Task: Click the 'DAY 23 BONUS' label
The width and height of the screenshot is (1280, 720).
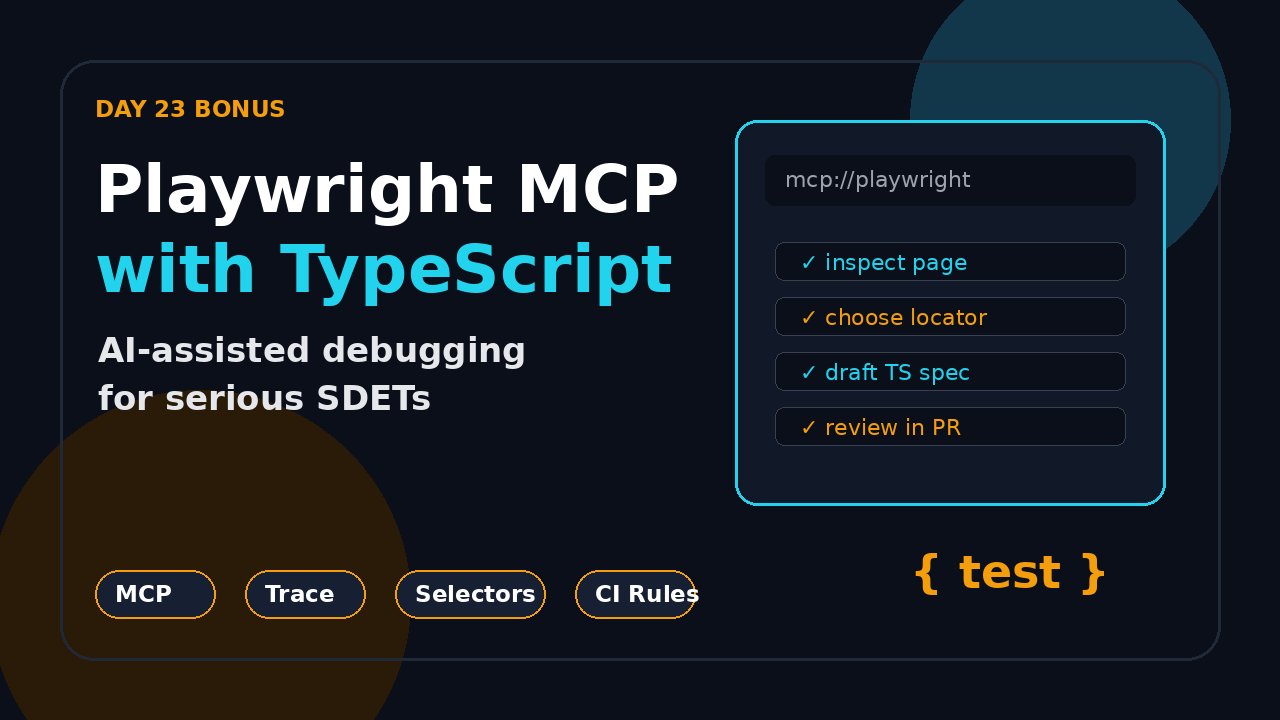Action: pos(190,110)
